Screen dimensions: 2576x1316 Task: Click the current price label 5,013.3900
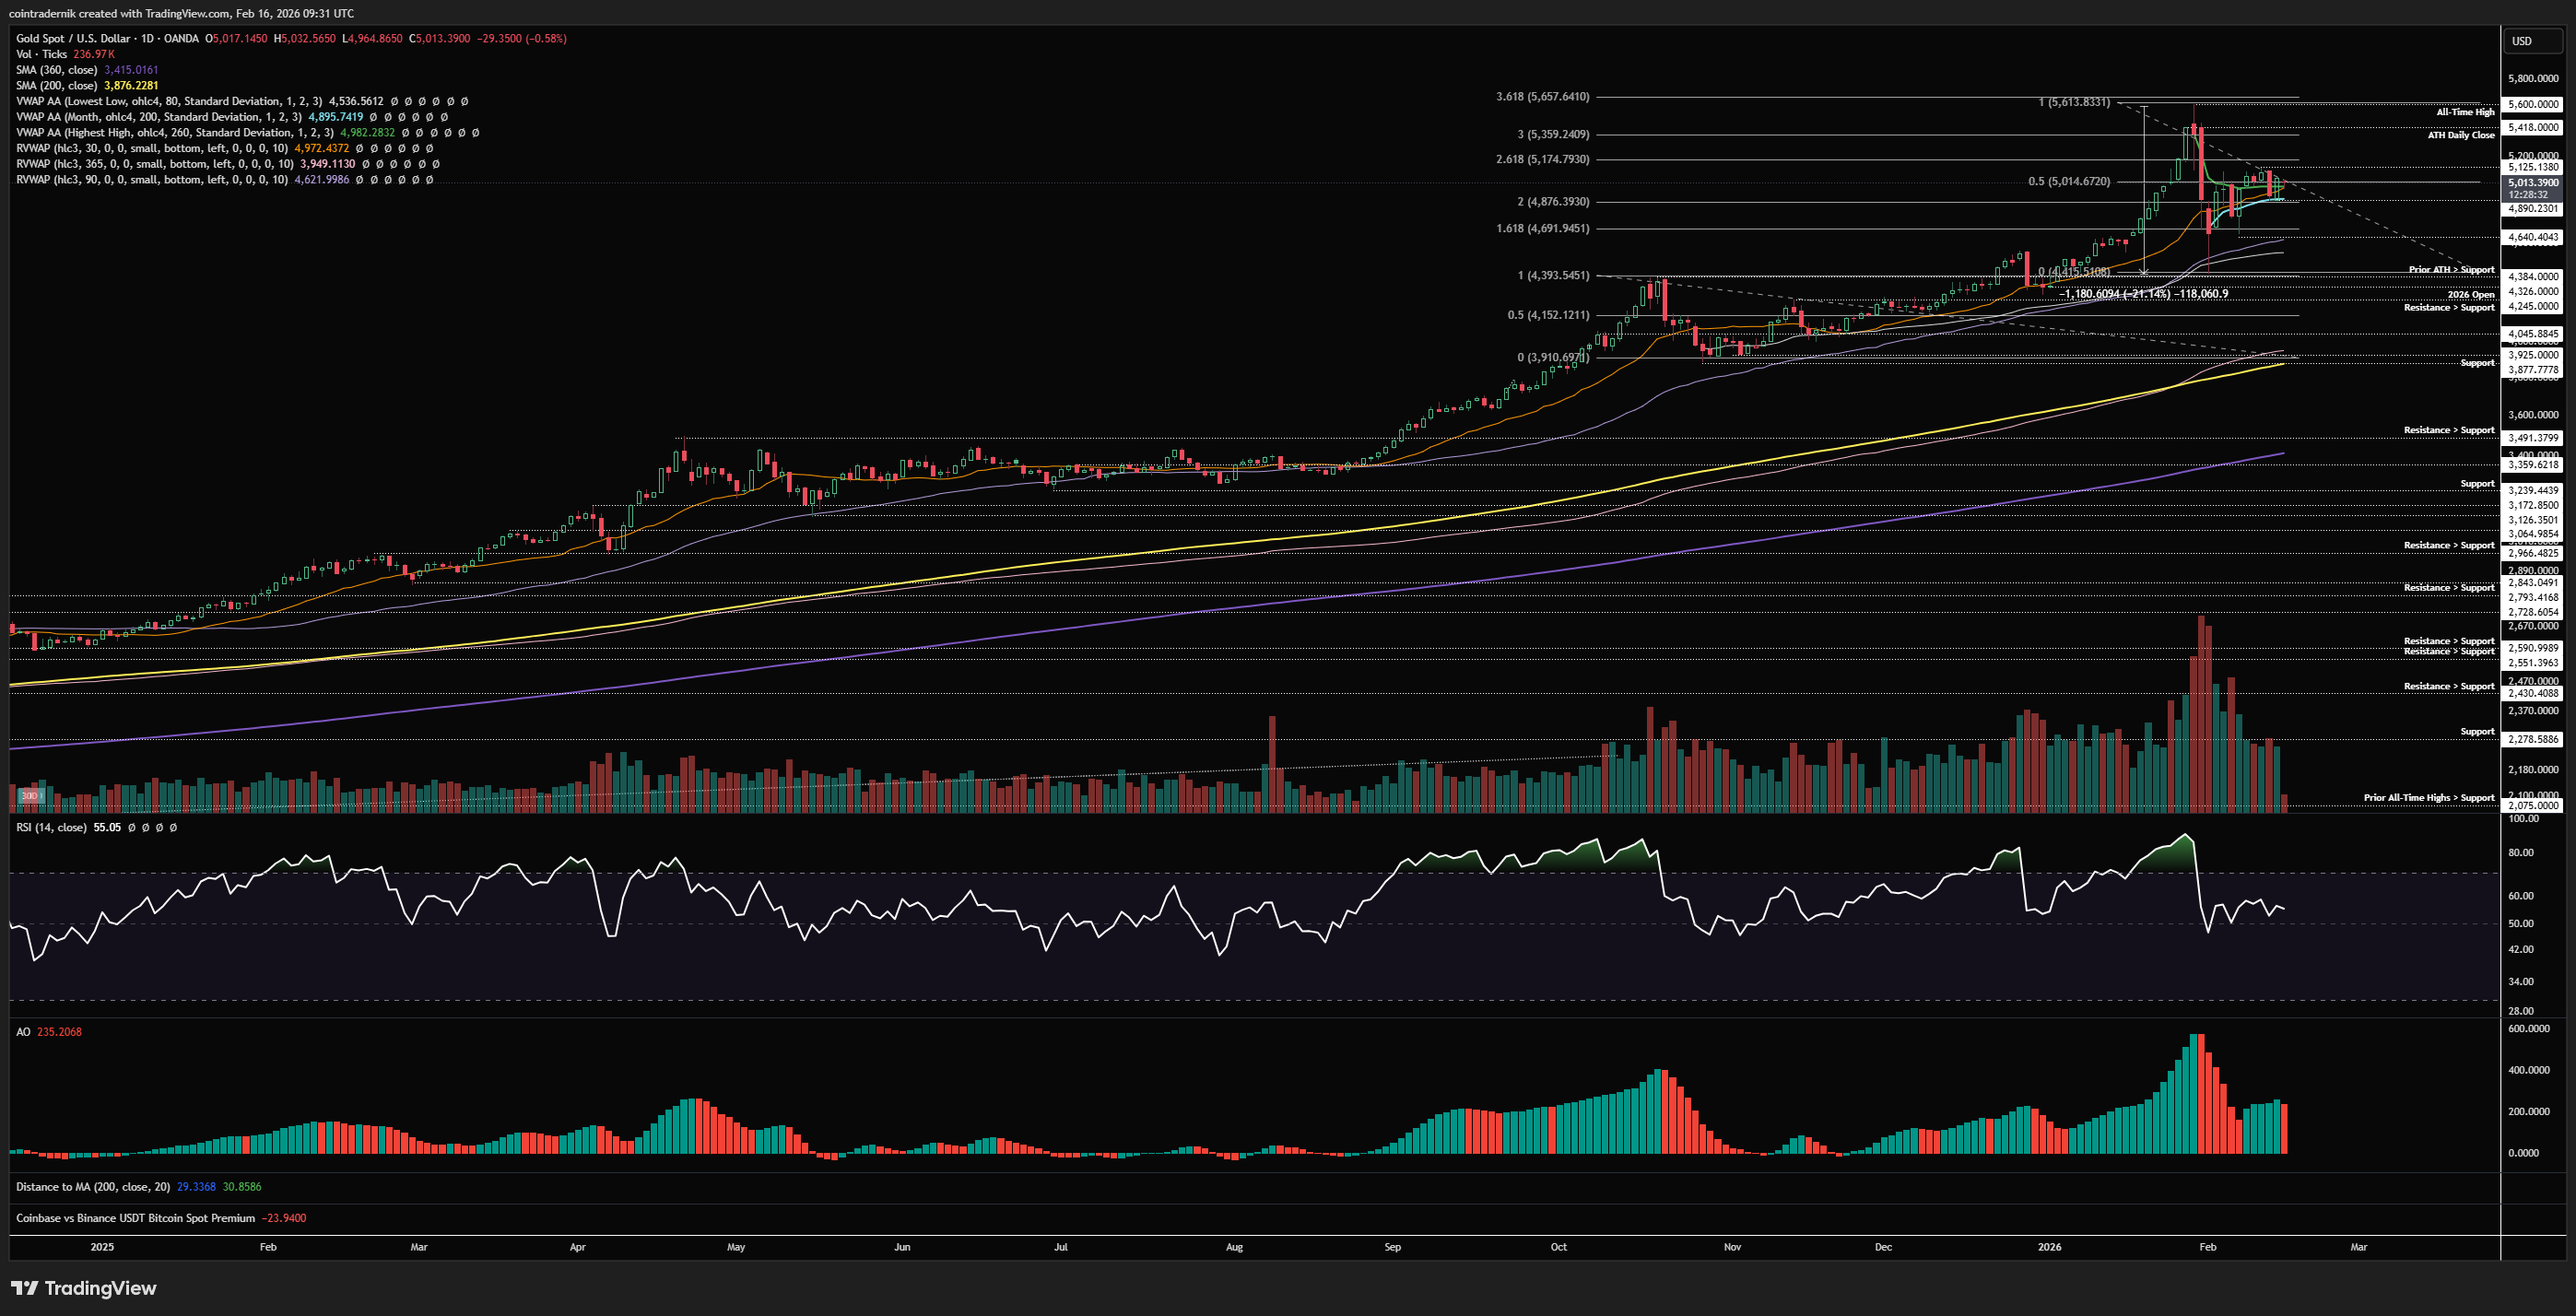[x=2533, y=183]
